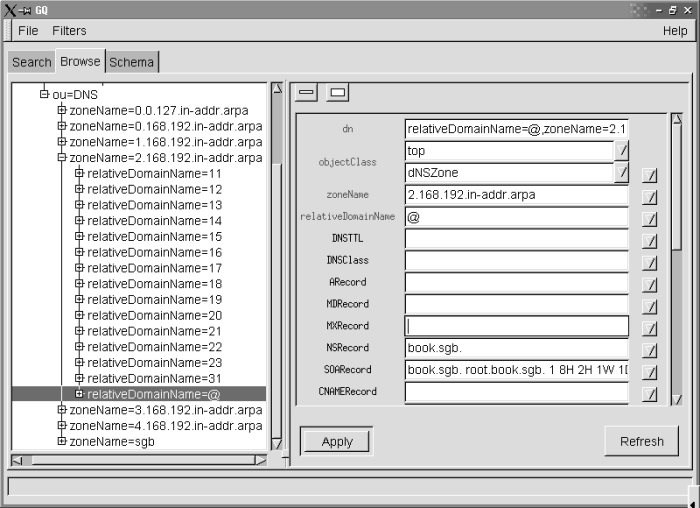700x508 pixels.
Task: Collapse the zoneName=2.168.192.in-addr.arpa node
Action: point(62,157)
